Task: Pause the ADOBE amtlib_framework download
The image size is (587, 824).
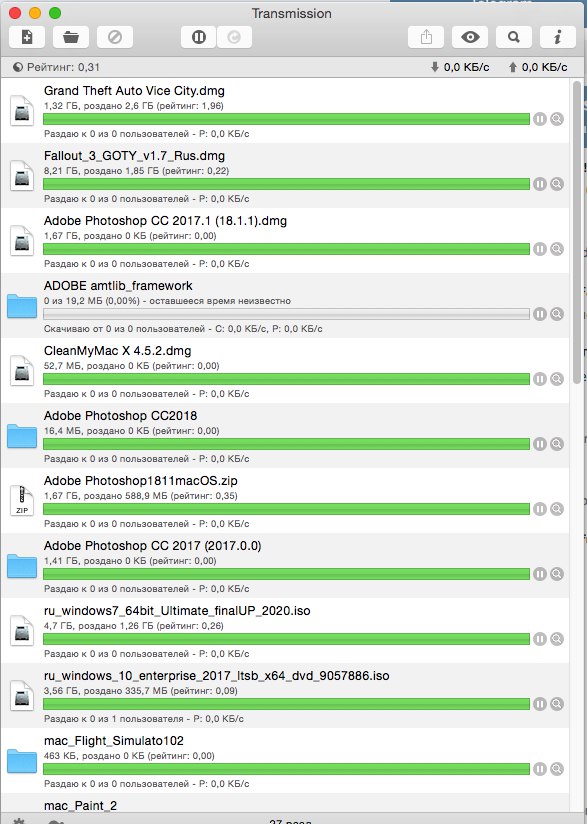Action: 540,314
